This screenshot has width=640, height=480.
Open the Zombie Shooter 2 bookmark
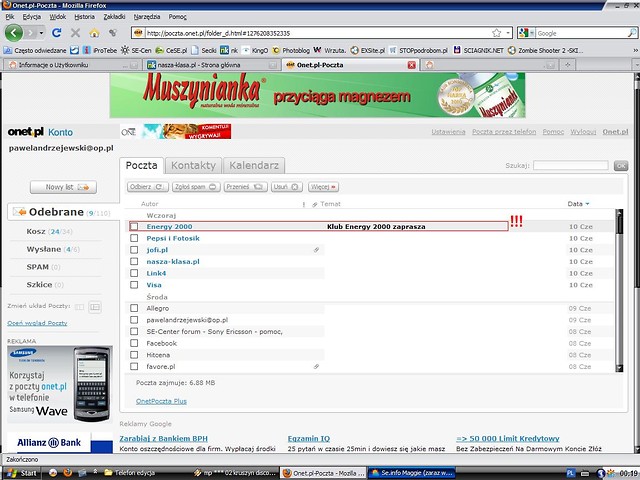click(546, 50)
